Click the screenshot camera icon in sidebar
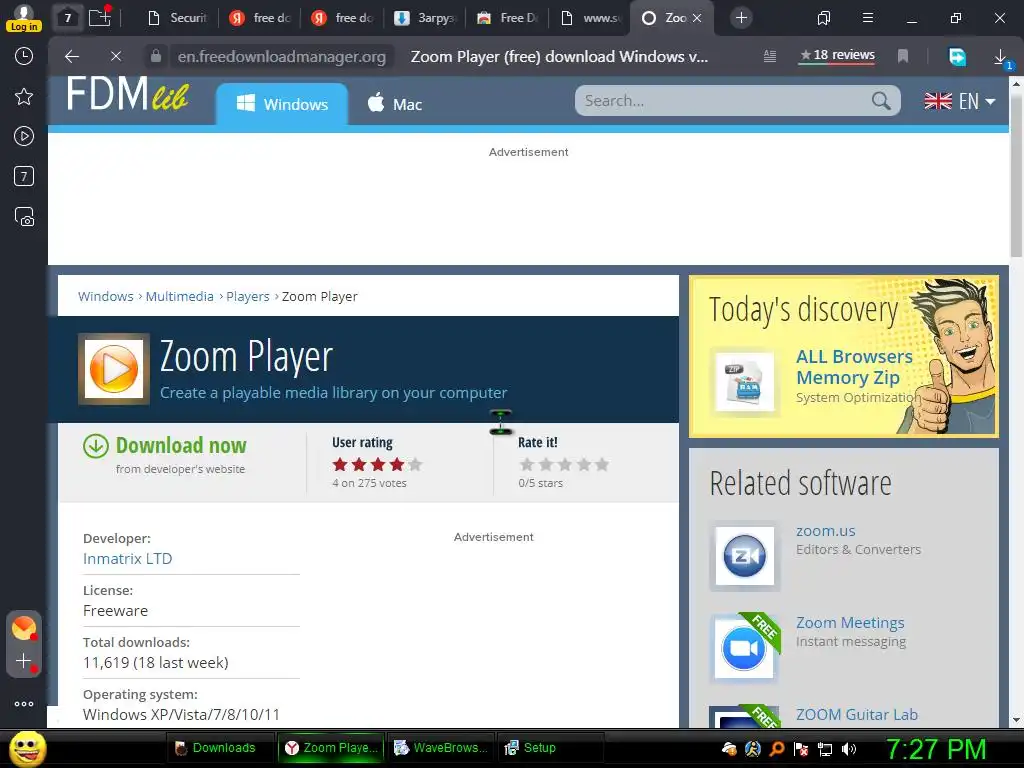The width and height of the screenshot is (1024, 768). [x=24, y=217]
